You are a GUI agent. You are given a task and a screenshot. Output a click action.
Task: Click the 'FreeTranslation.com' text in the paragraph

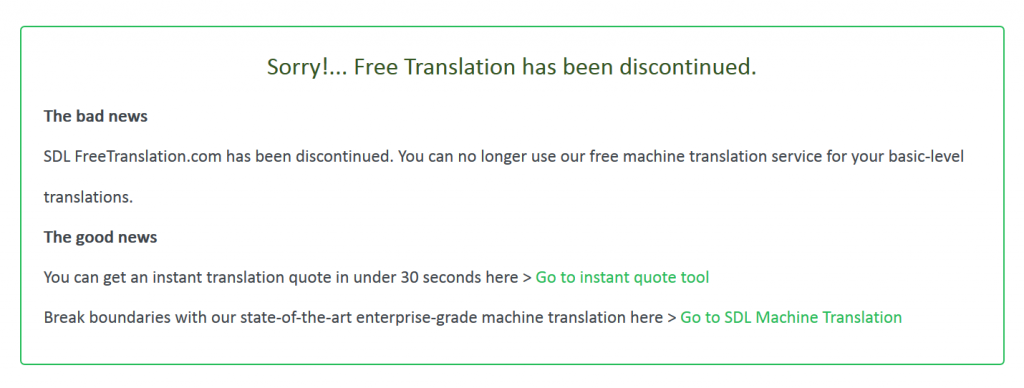(148, 157)
